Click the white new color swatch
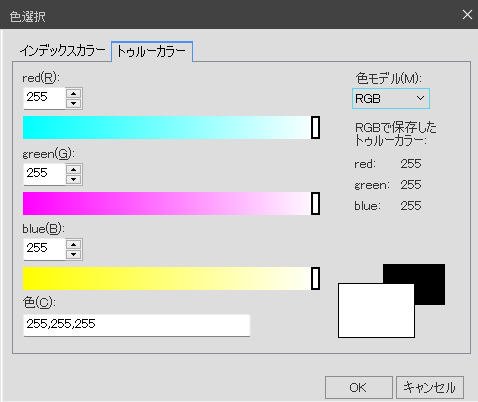This screenshot has width=478, height=402. click(x=376, y=310)
